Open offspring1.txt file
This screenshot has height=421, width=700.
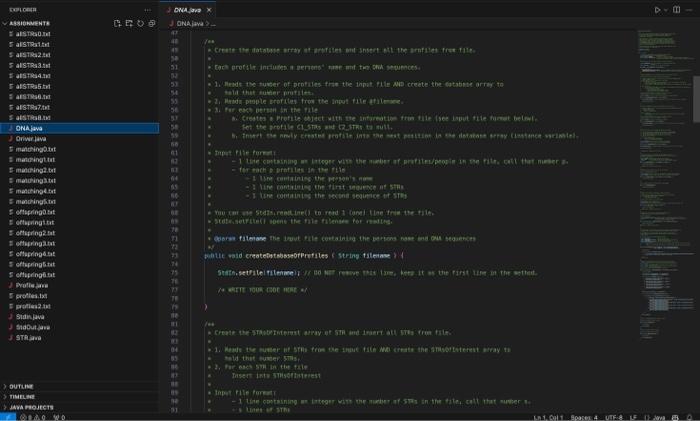[79, 223]
